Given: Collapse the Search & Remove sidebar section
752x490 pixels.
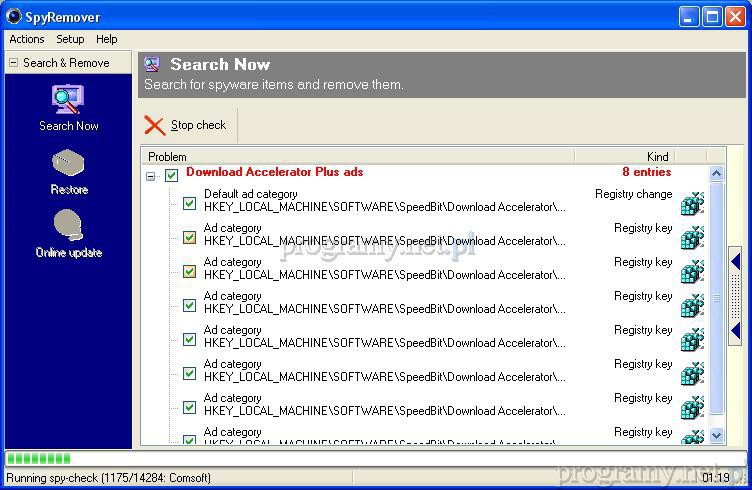Looking at the screenshot, I should 13,63.
